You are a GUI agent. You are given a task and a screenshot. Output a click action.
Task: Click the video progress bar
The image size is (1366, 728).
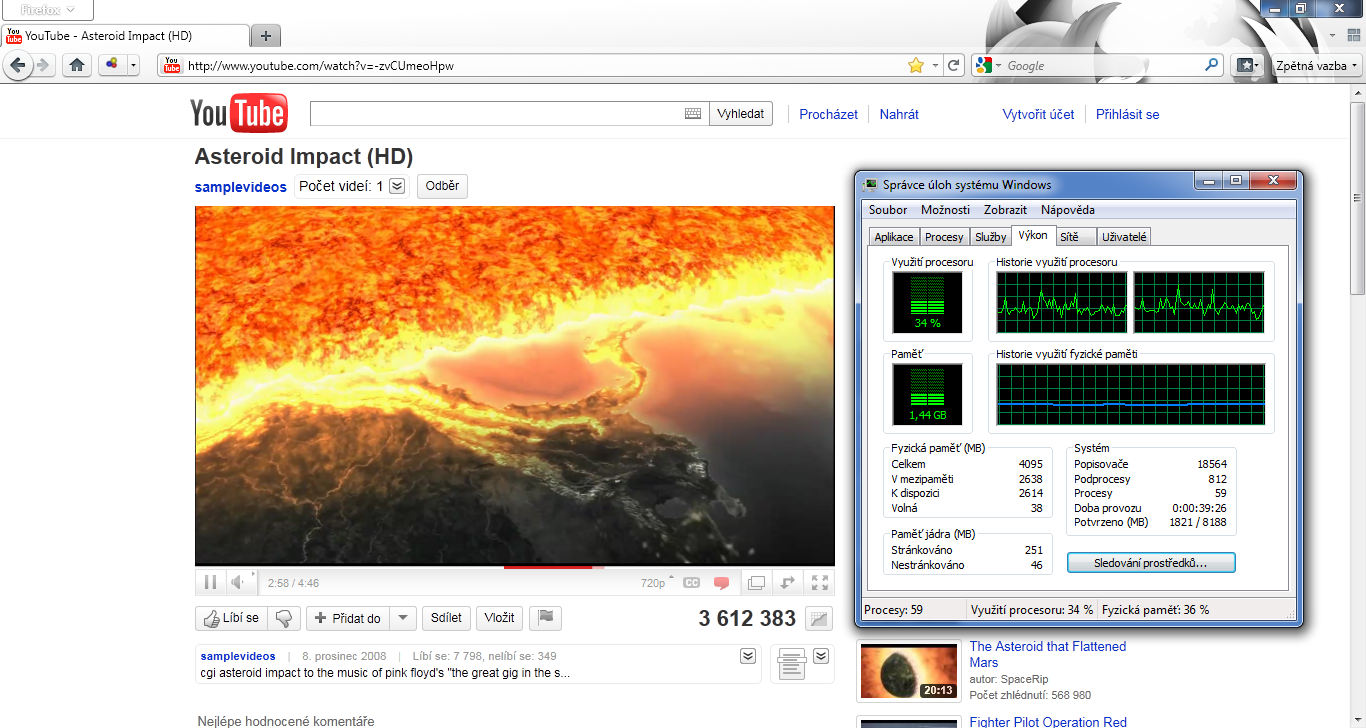515,567
